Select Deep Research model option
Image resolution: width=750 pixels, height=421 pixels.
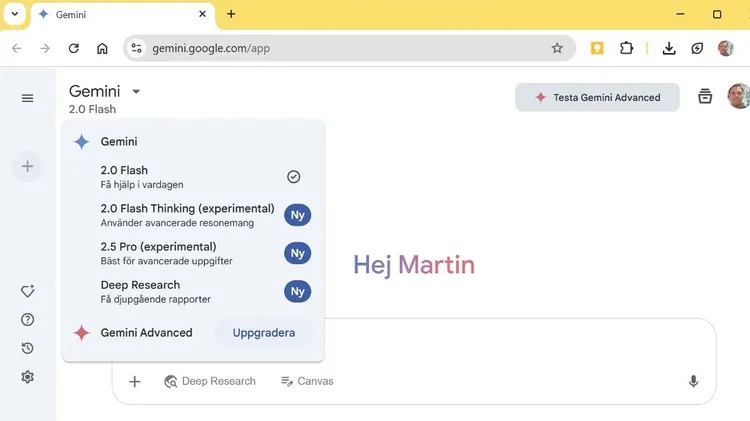[193, 292]
